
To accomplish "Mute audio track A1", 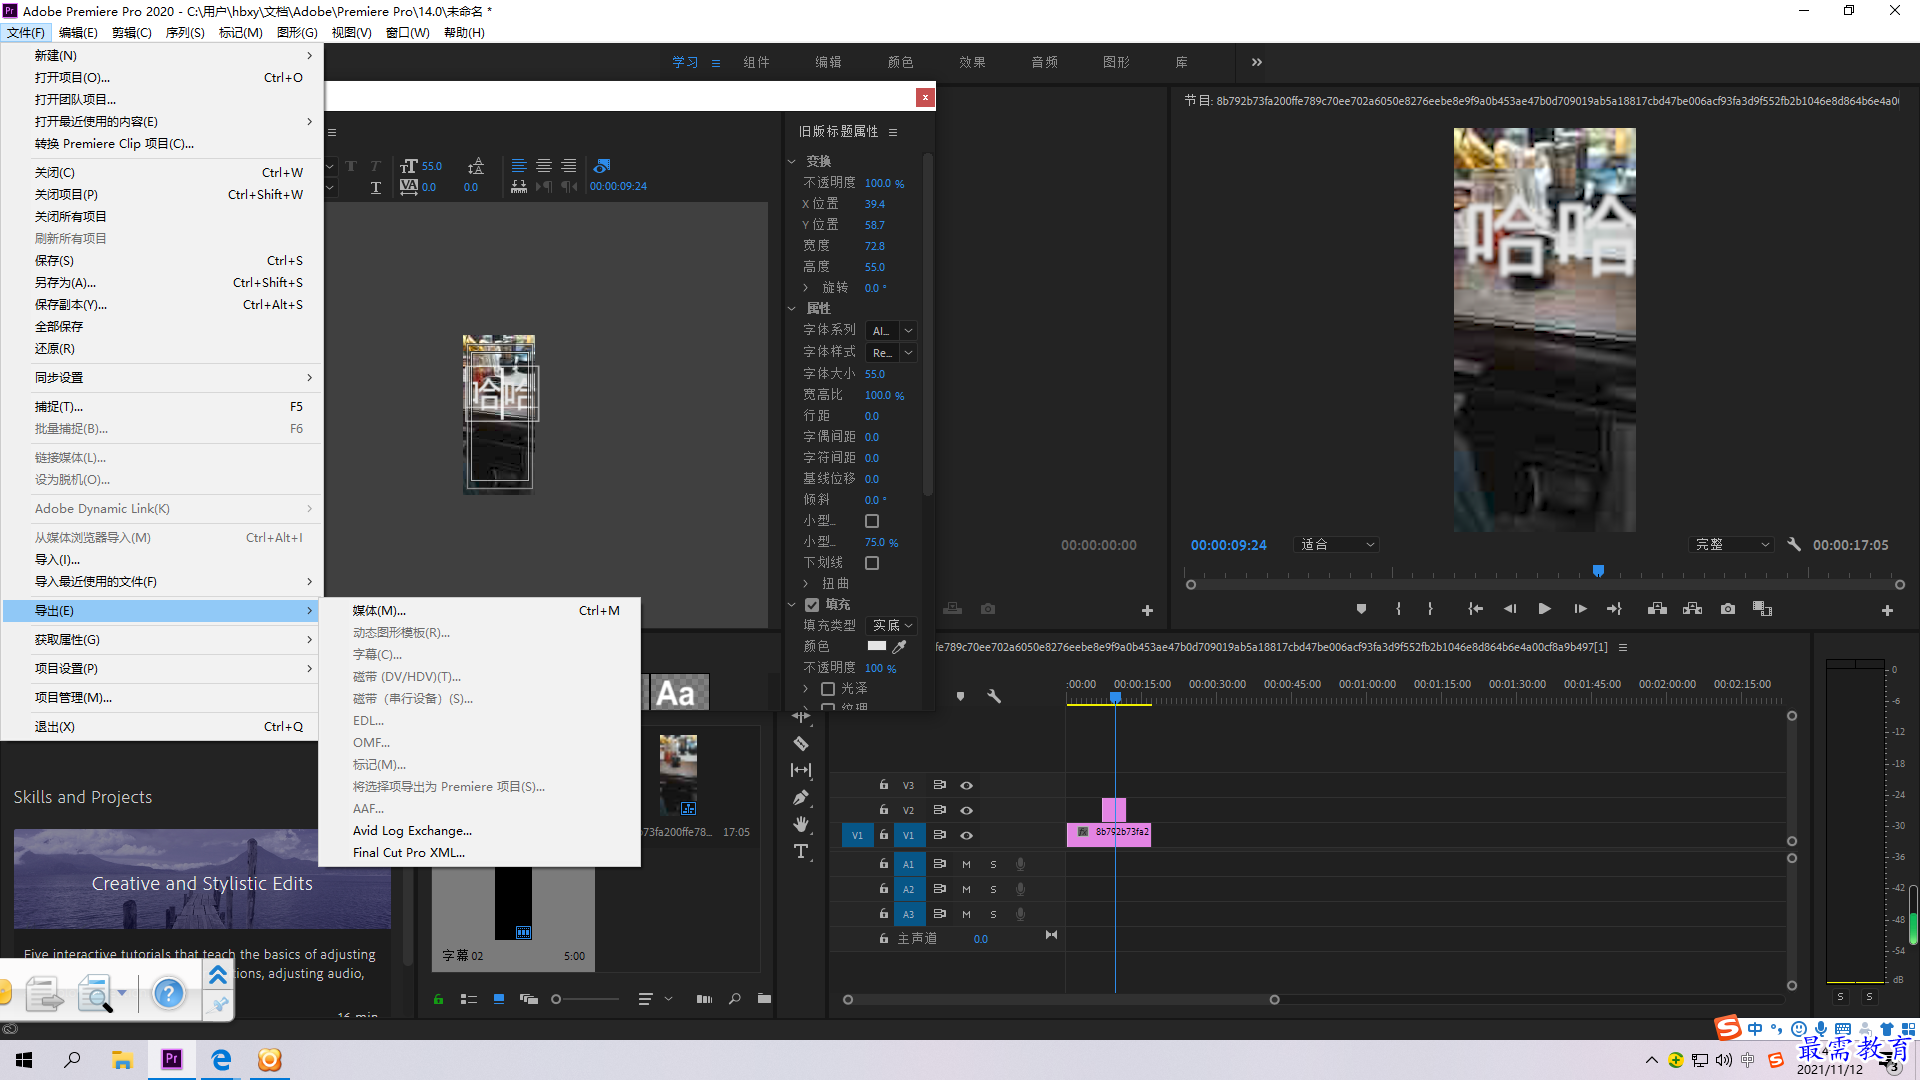I will pyautogui.click(x=966, y=864).
